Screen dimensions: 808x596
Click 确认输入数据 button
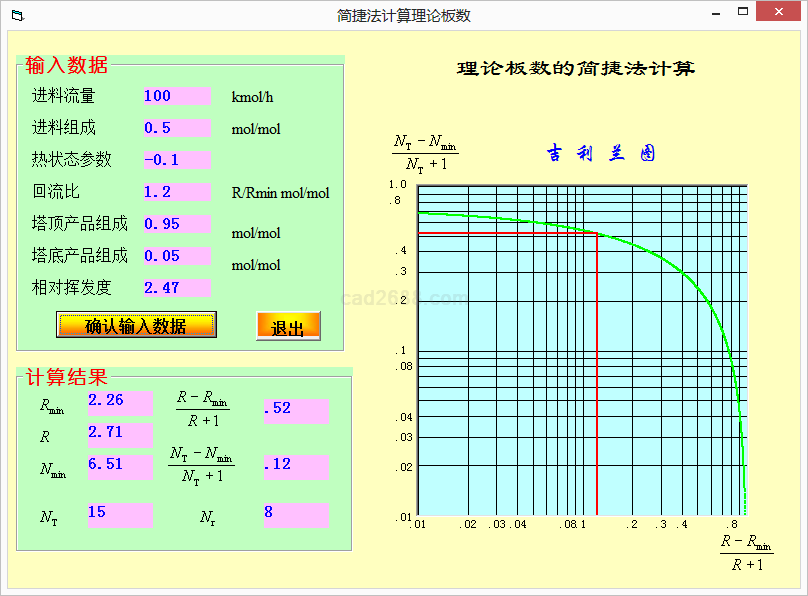click(x=136, y=325)
